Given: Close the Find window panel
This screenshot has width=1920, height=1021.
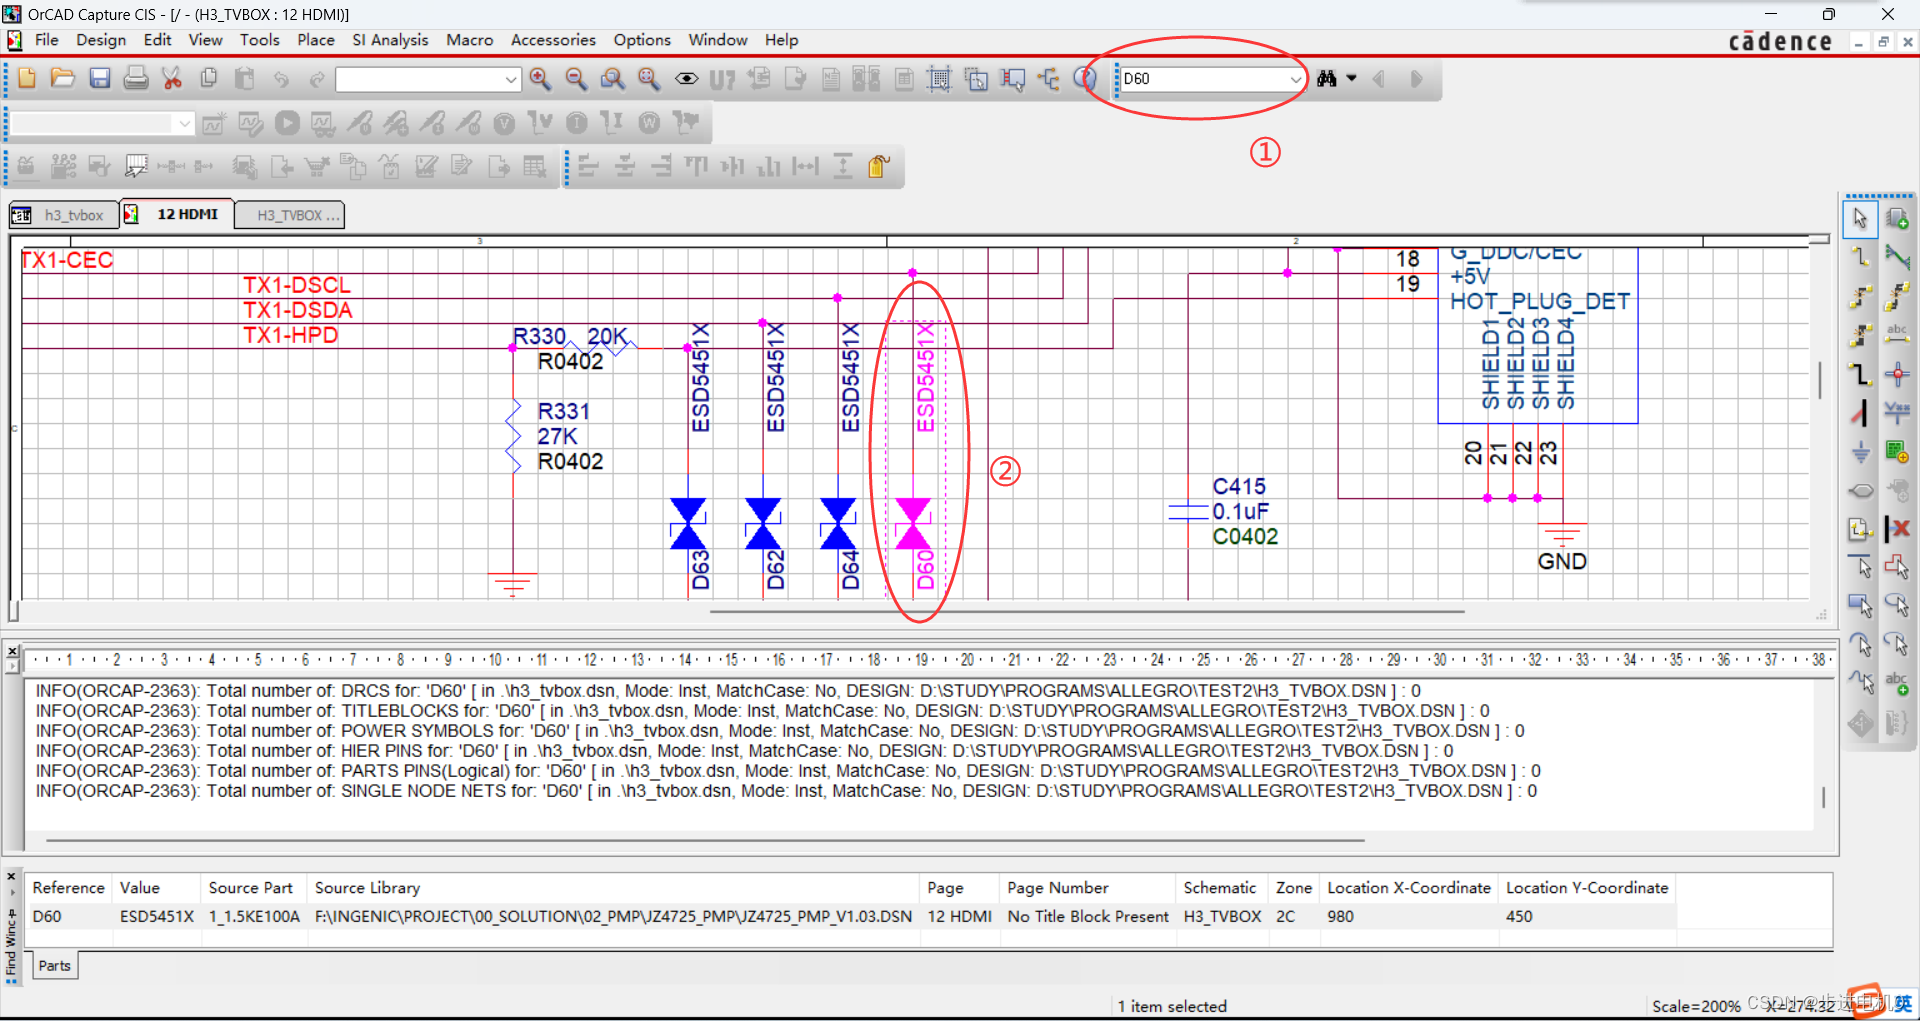Looking at the screenshot, I should (12, 877).
